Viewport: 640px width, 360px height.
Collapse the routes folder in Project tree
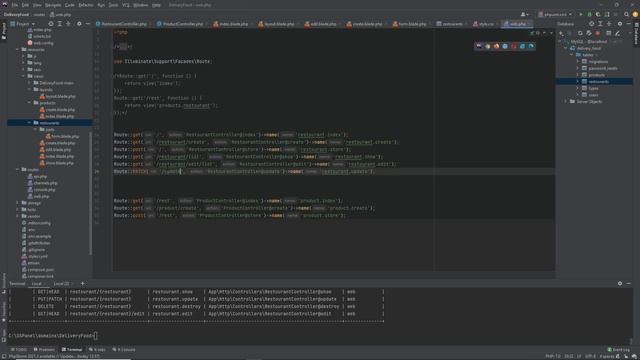point(18,169)
